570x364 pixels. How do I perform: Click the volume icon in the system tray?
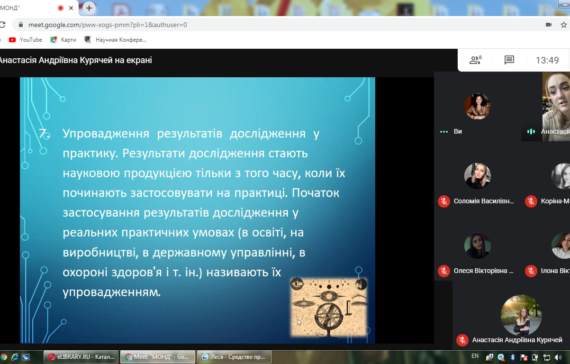click(x=558, y=357)
